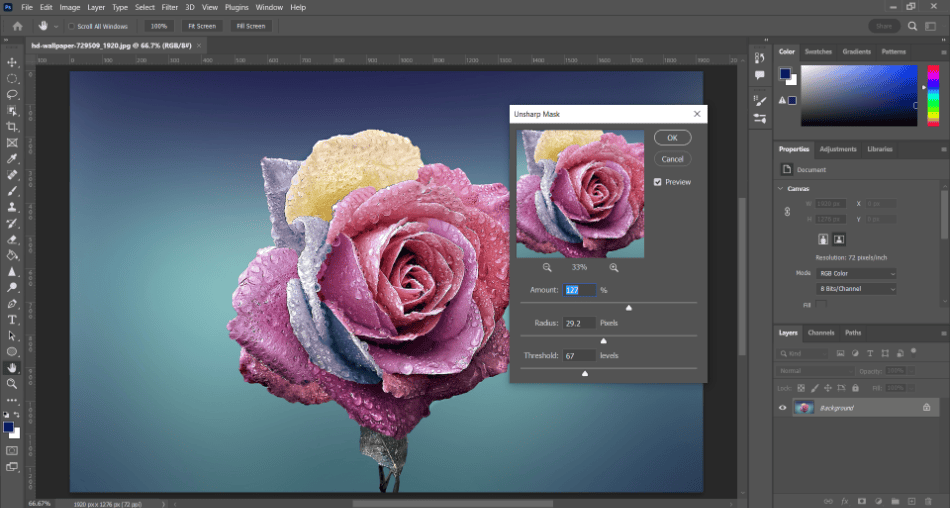The height and width of the screenshot is (508, 950).
Task: Toggle lock transparent pixels in Layers
Action: 801,388
